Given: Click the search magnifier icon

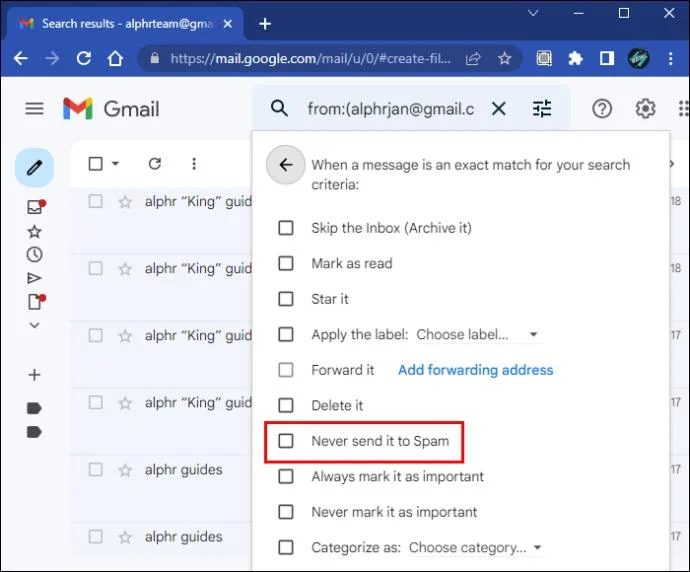Looking at the screenshot, I should tap(279, 108).
